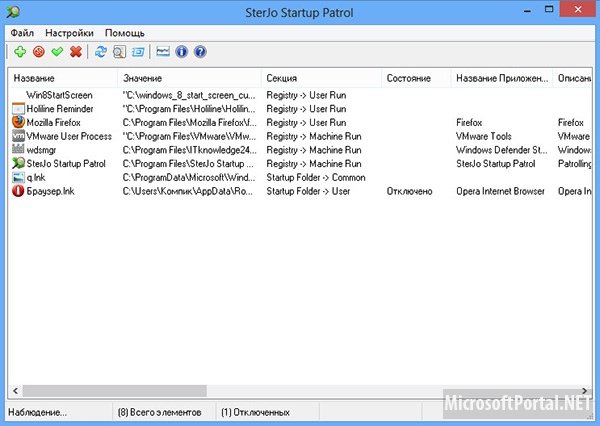Click the (1) Отключенных status text
The width and height of the screenshot is (600, 426).
pyautogui.click(x=255, y=412)
